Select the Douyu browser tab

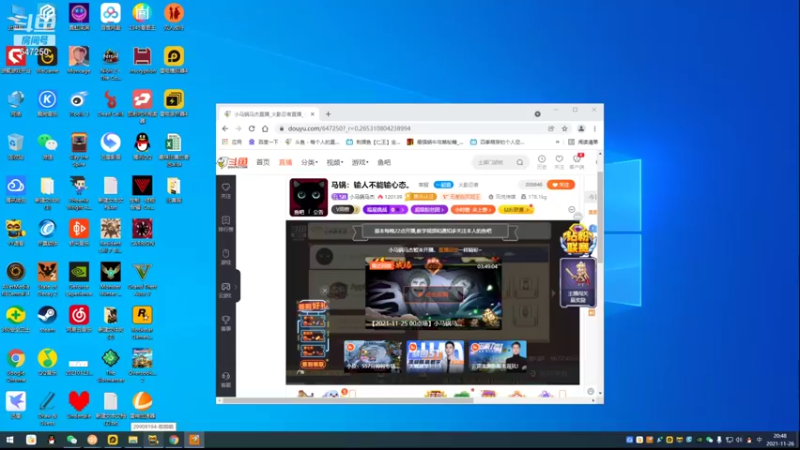coord(269,114)
